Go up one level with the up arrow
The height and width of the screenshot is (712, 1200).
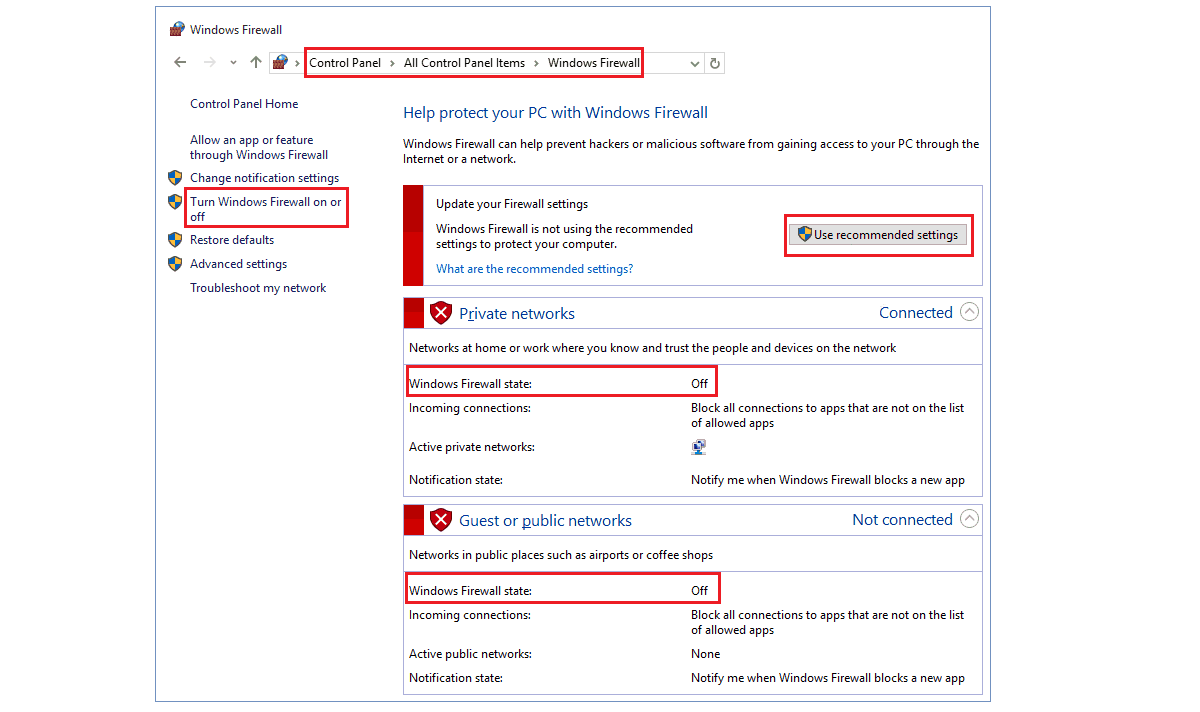click(256, 62)
